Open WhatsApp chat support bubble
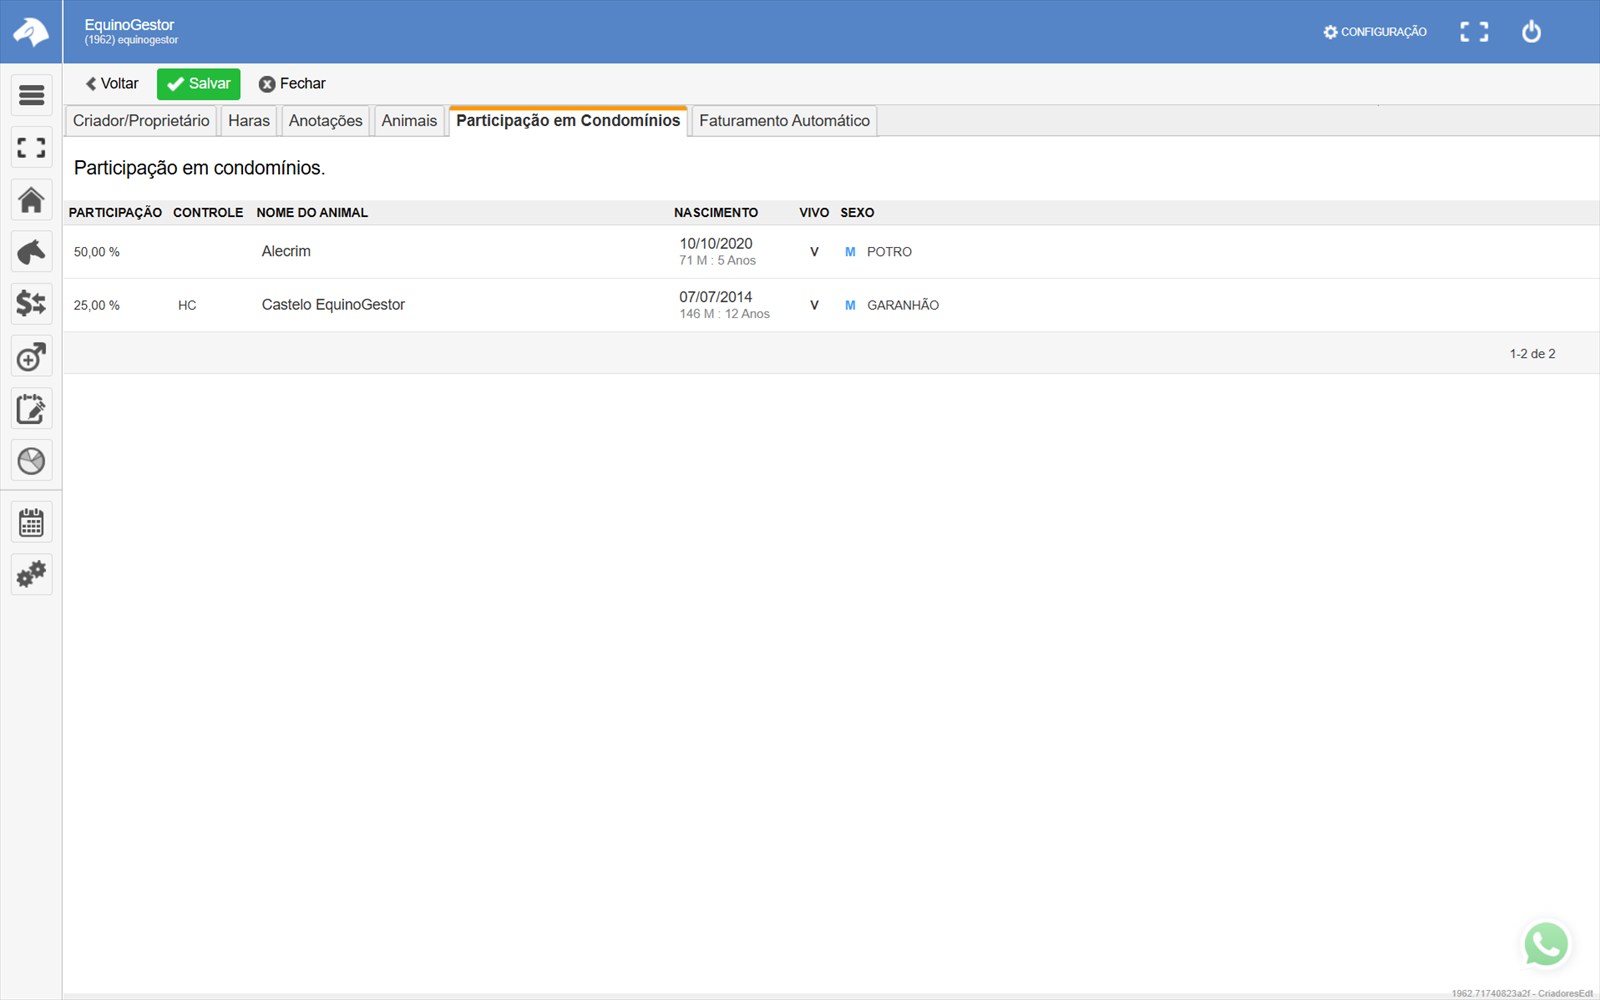The height and width of the screenshot is (1000, 1600). tap(1546, 944)
